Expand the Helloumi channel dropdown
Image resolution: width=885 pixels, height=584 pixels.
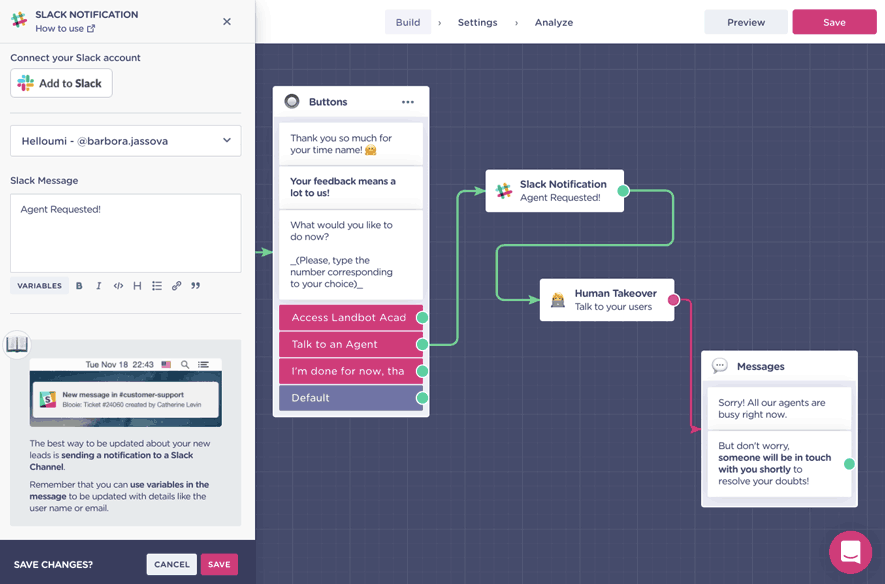(125, 140)
